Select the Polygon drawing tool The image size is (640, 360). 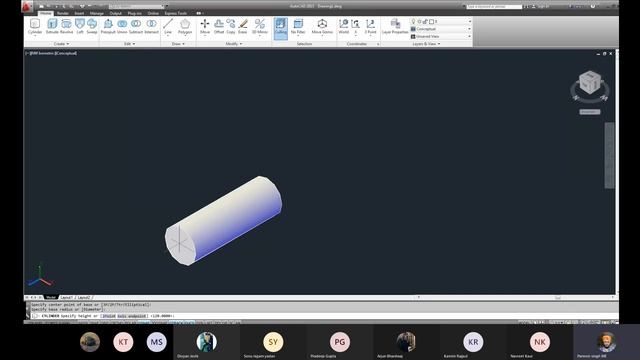pyautogui.click(x=185, y=27)
